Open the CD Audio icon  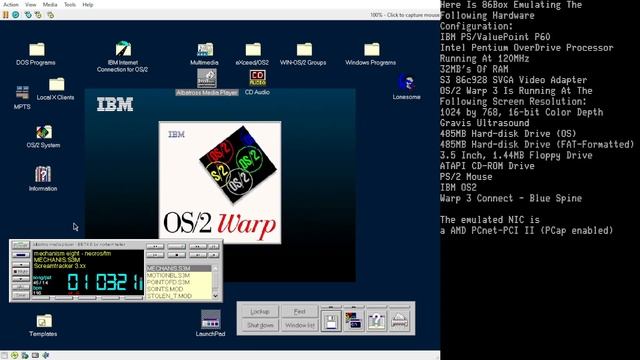[x=258, y=78]
